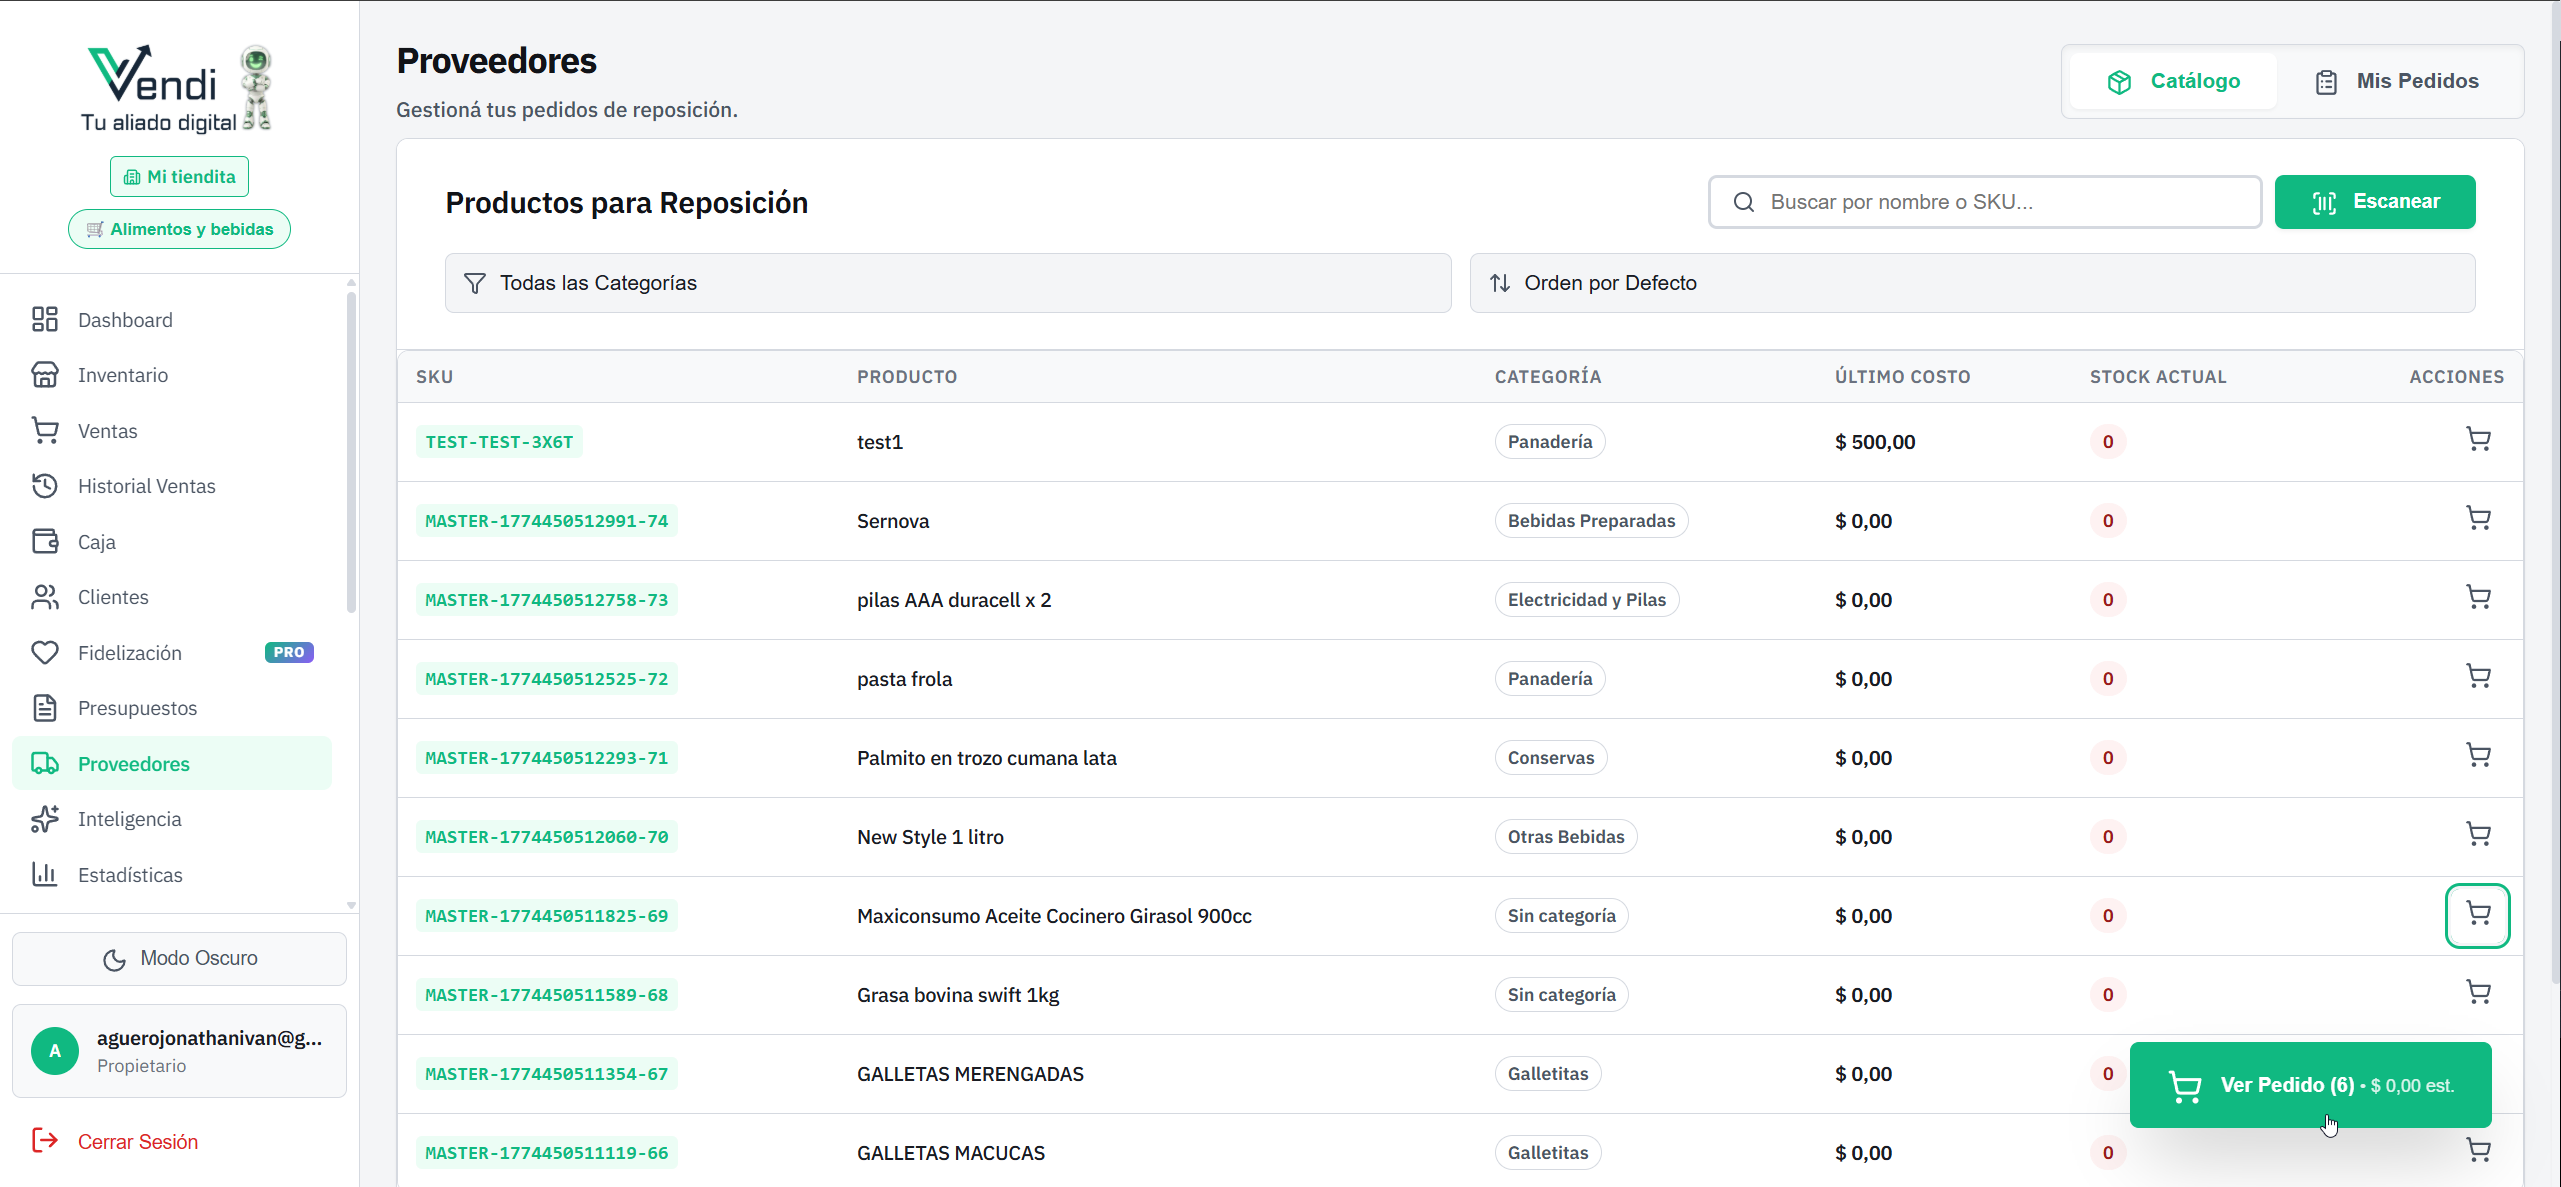Add Palmito en trozo to cart

point(2477,756)
